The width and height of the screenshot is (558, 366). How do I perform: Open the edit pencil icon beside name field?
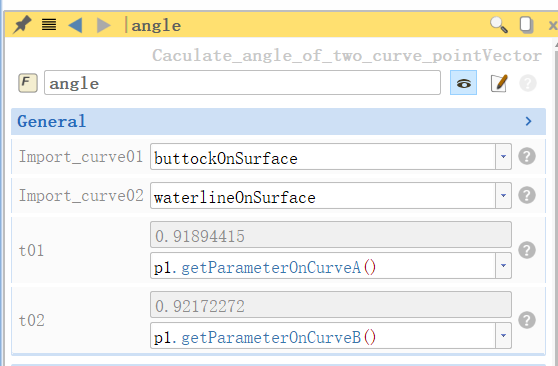pyautogui.click(x=499, y=83)
